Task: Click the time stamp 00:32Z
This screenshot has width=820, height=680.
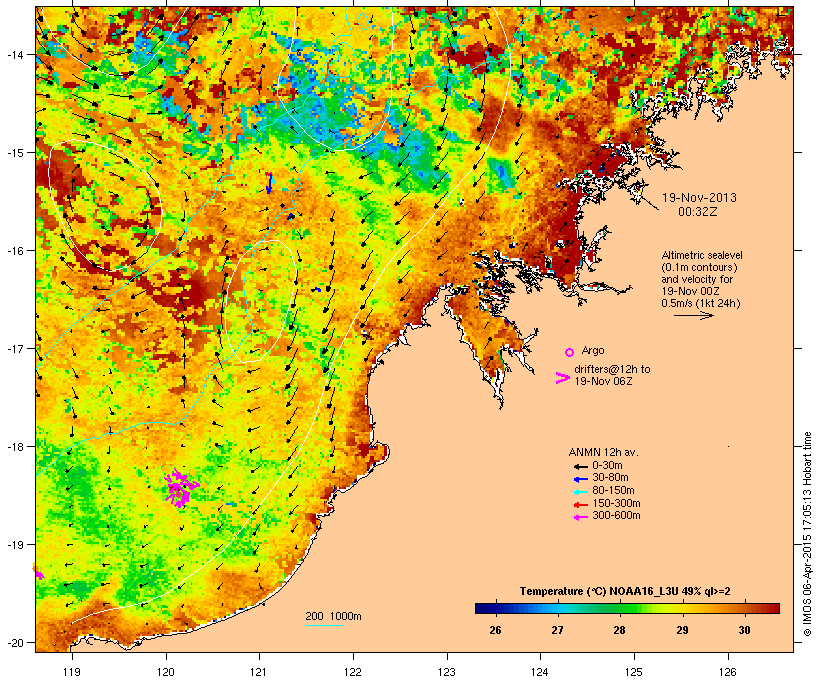Action: coord(698,212)
